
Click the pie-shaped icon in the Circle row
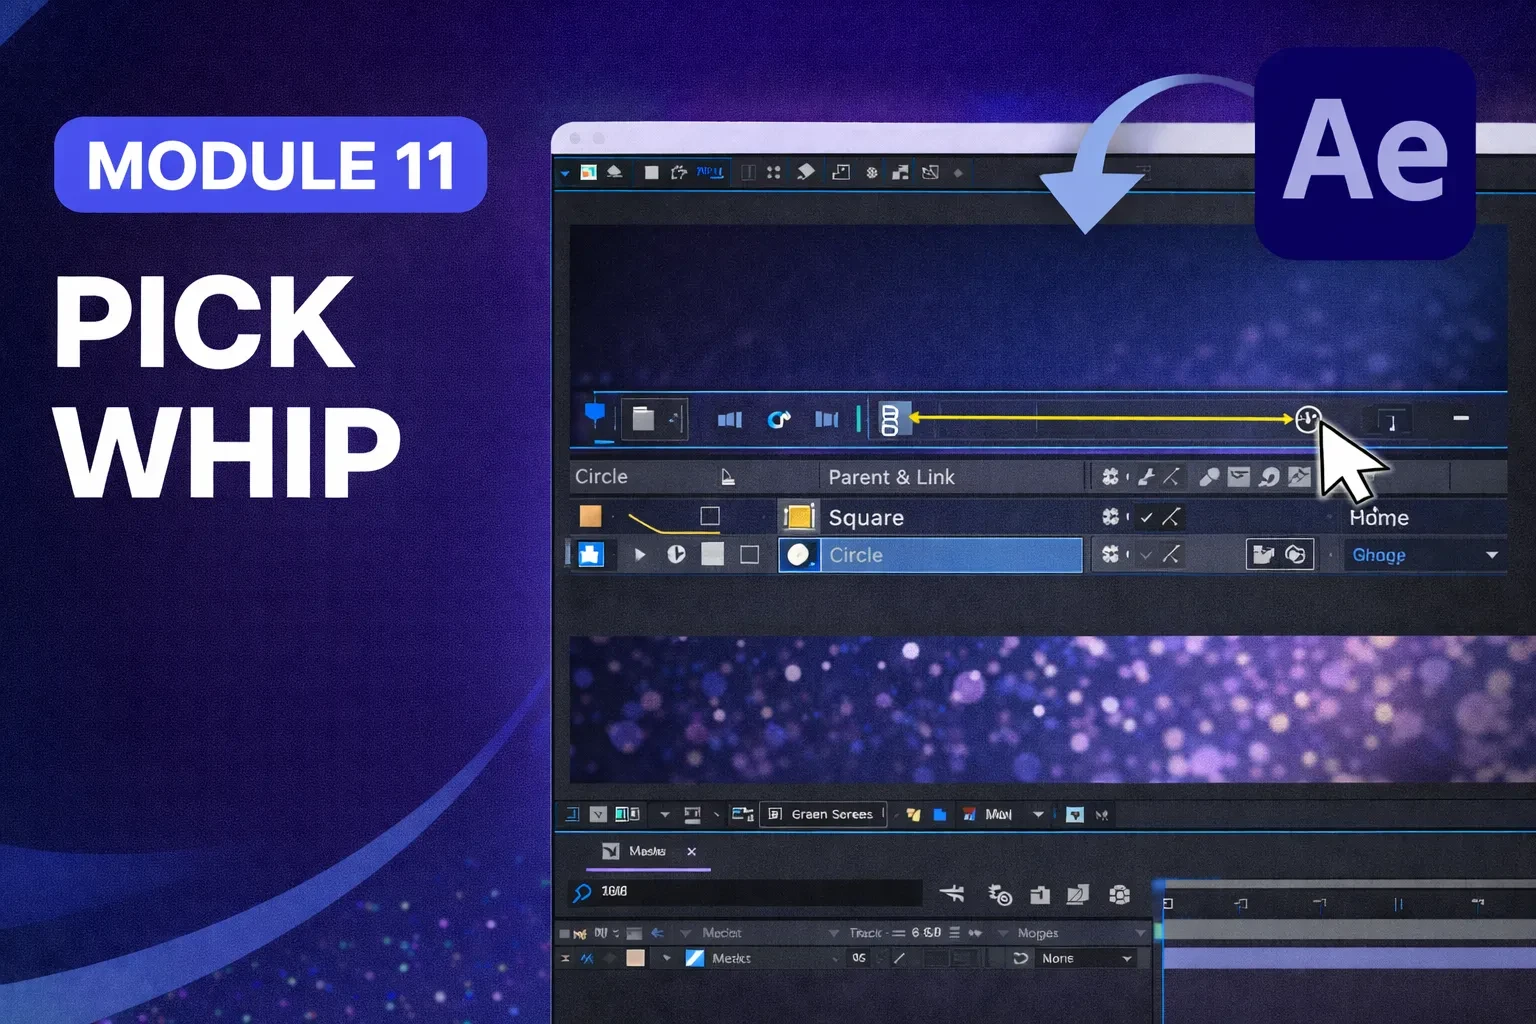click(x=676, y=554)
